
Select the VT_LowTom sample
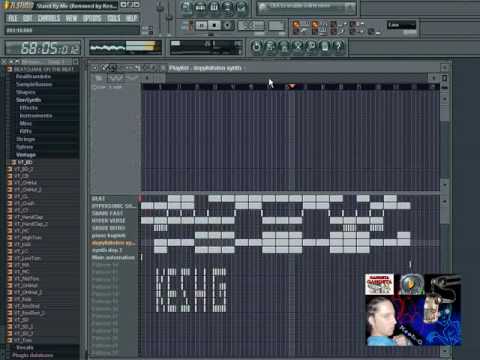click(28, 258)
